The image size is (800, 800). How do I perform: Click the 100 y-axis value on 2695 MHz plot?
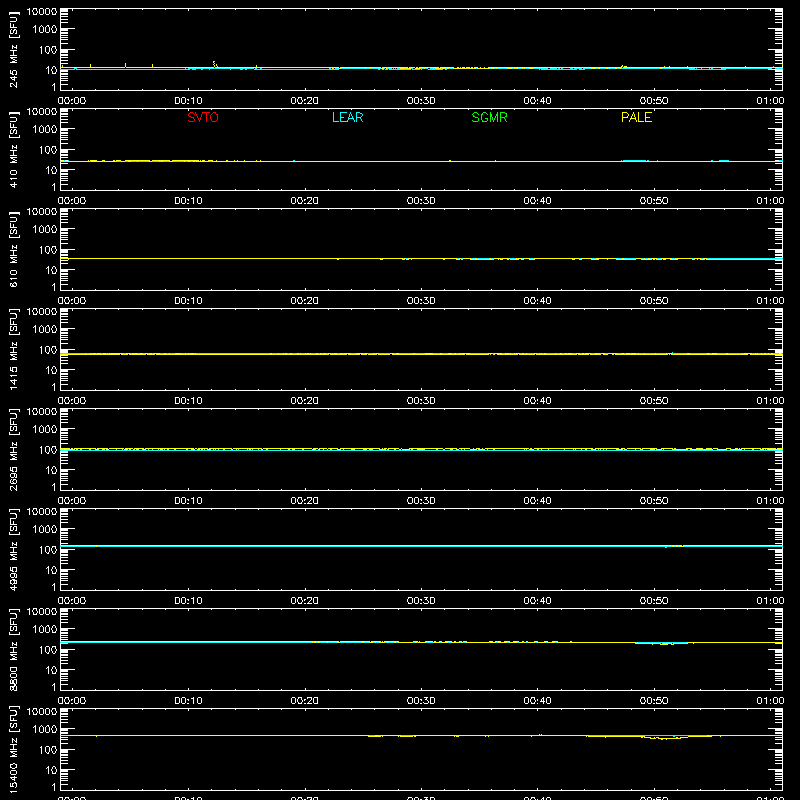(48, 450)
